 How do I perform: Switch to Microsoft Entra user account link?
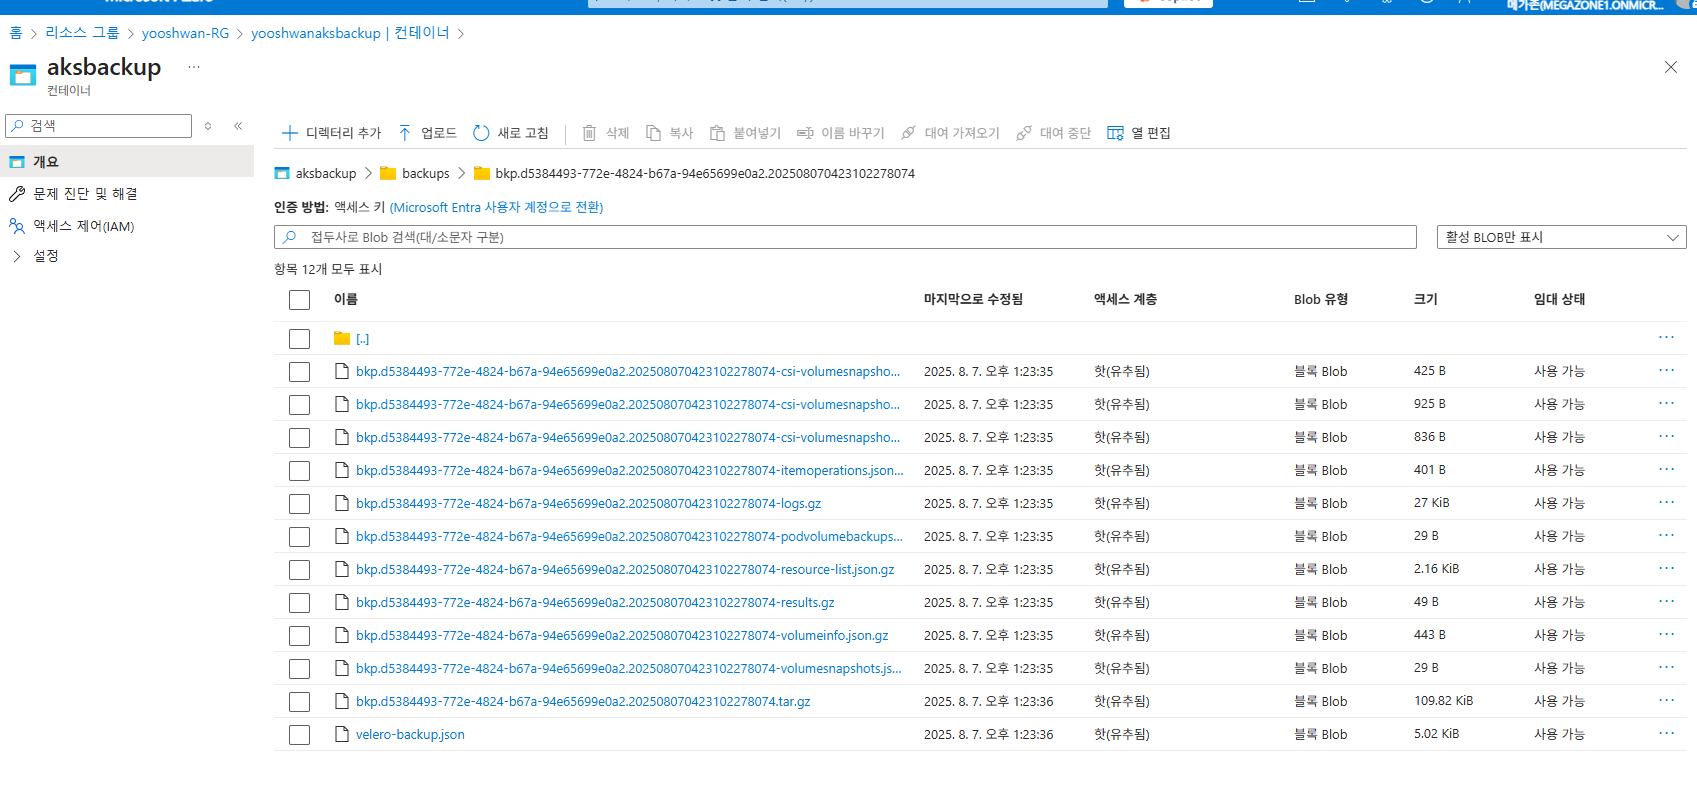496,207
